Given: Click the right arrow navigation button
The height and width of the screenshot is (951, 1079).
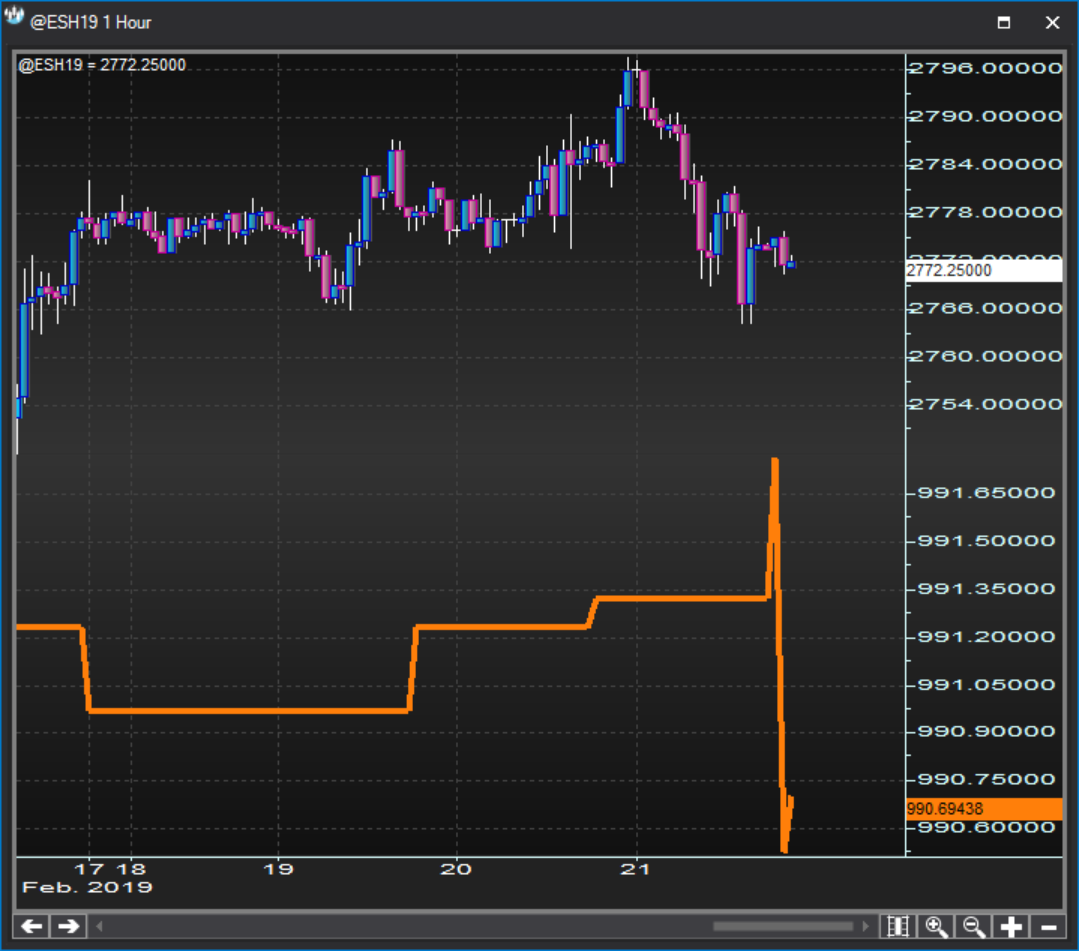Looking at the screenshot, I should coord(69,926).
